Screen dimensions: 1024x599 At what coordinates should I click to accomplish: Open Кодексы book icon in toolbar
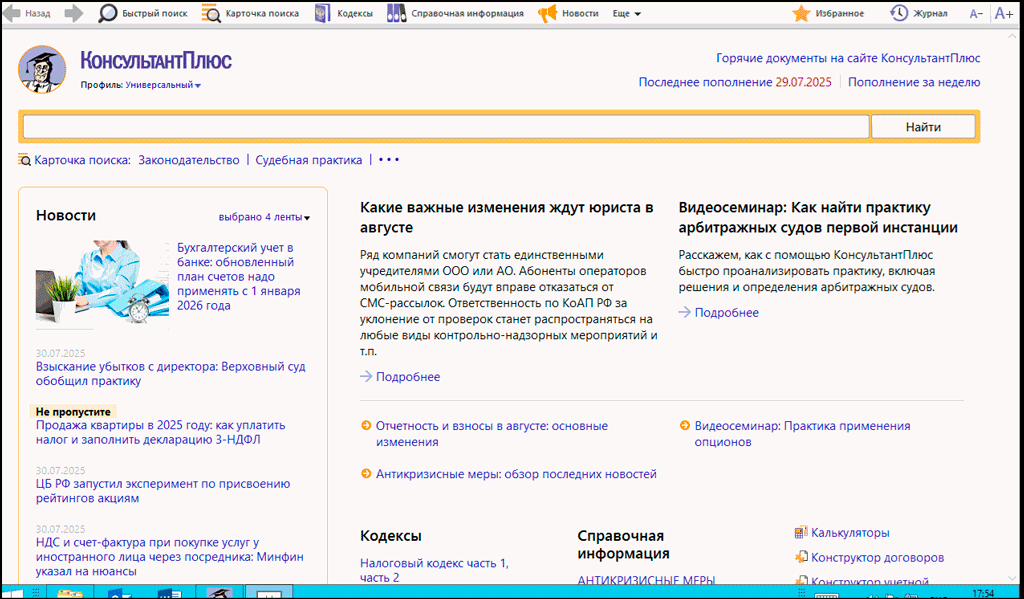coord(323,13)
